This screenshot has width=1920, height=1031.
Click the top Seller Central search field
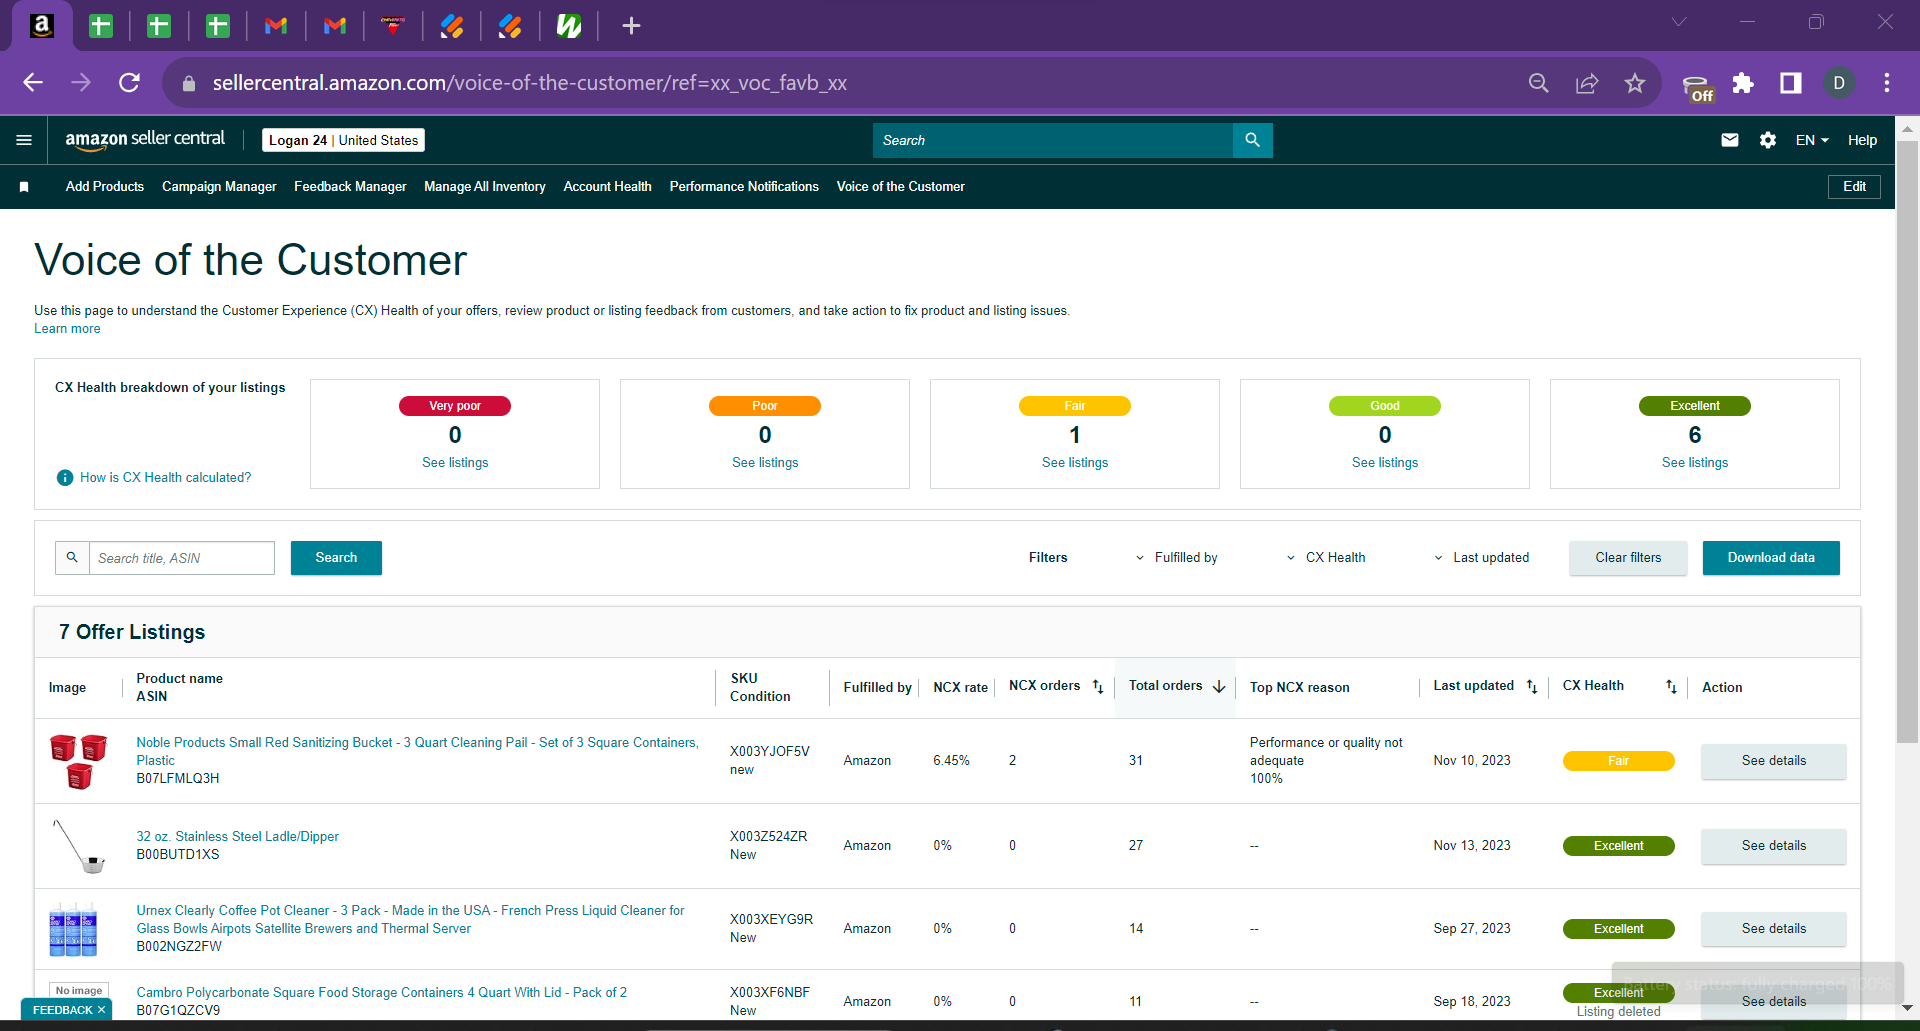coord(1053,140)
